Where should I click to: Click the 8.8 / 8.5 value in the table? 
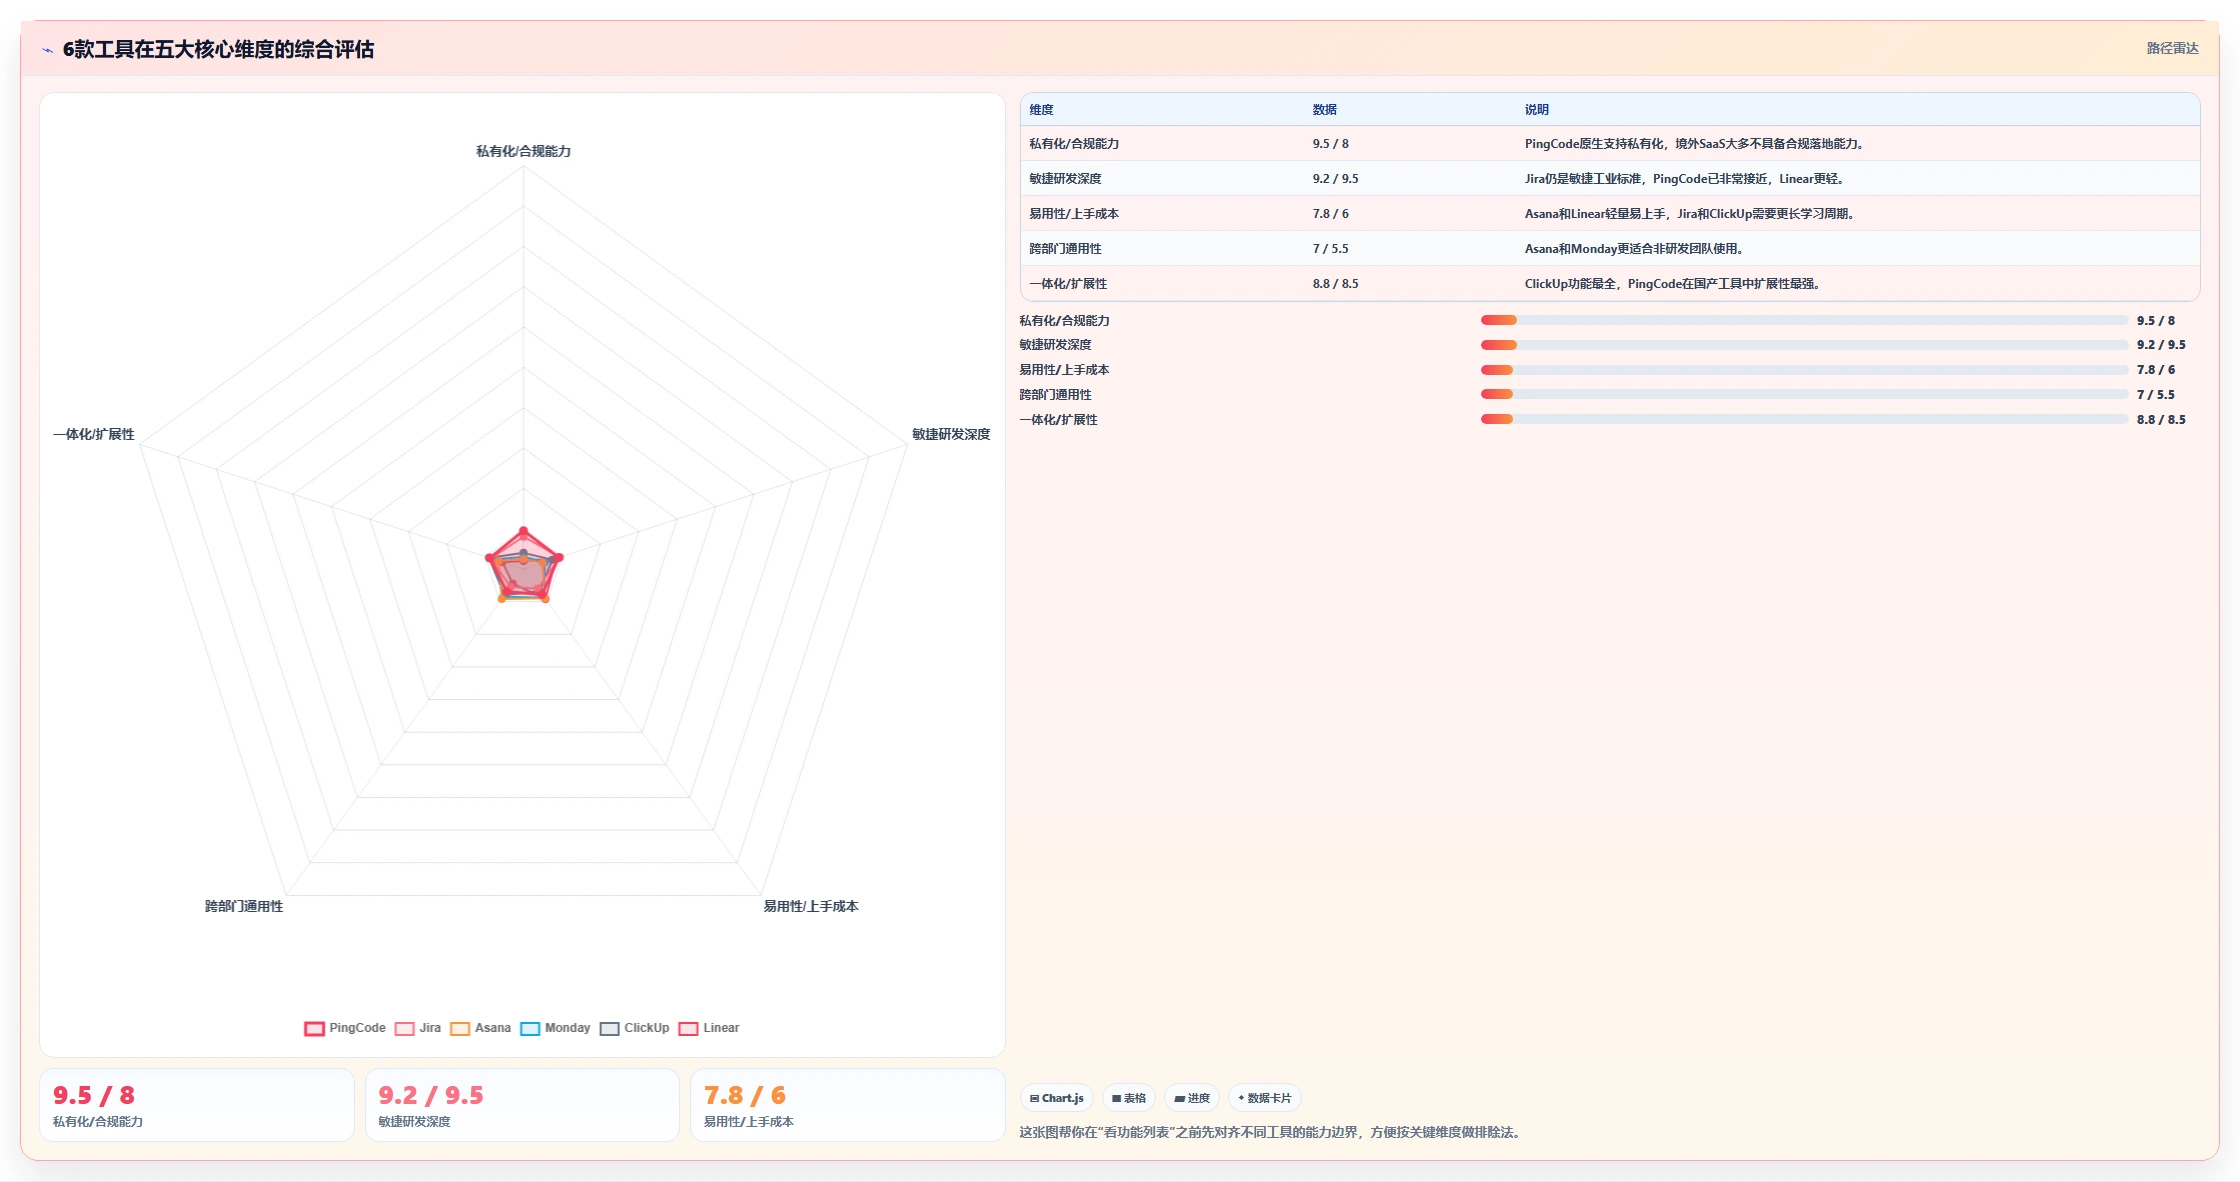click(x=1336, y=284)
